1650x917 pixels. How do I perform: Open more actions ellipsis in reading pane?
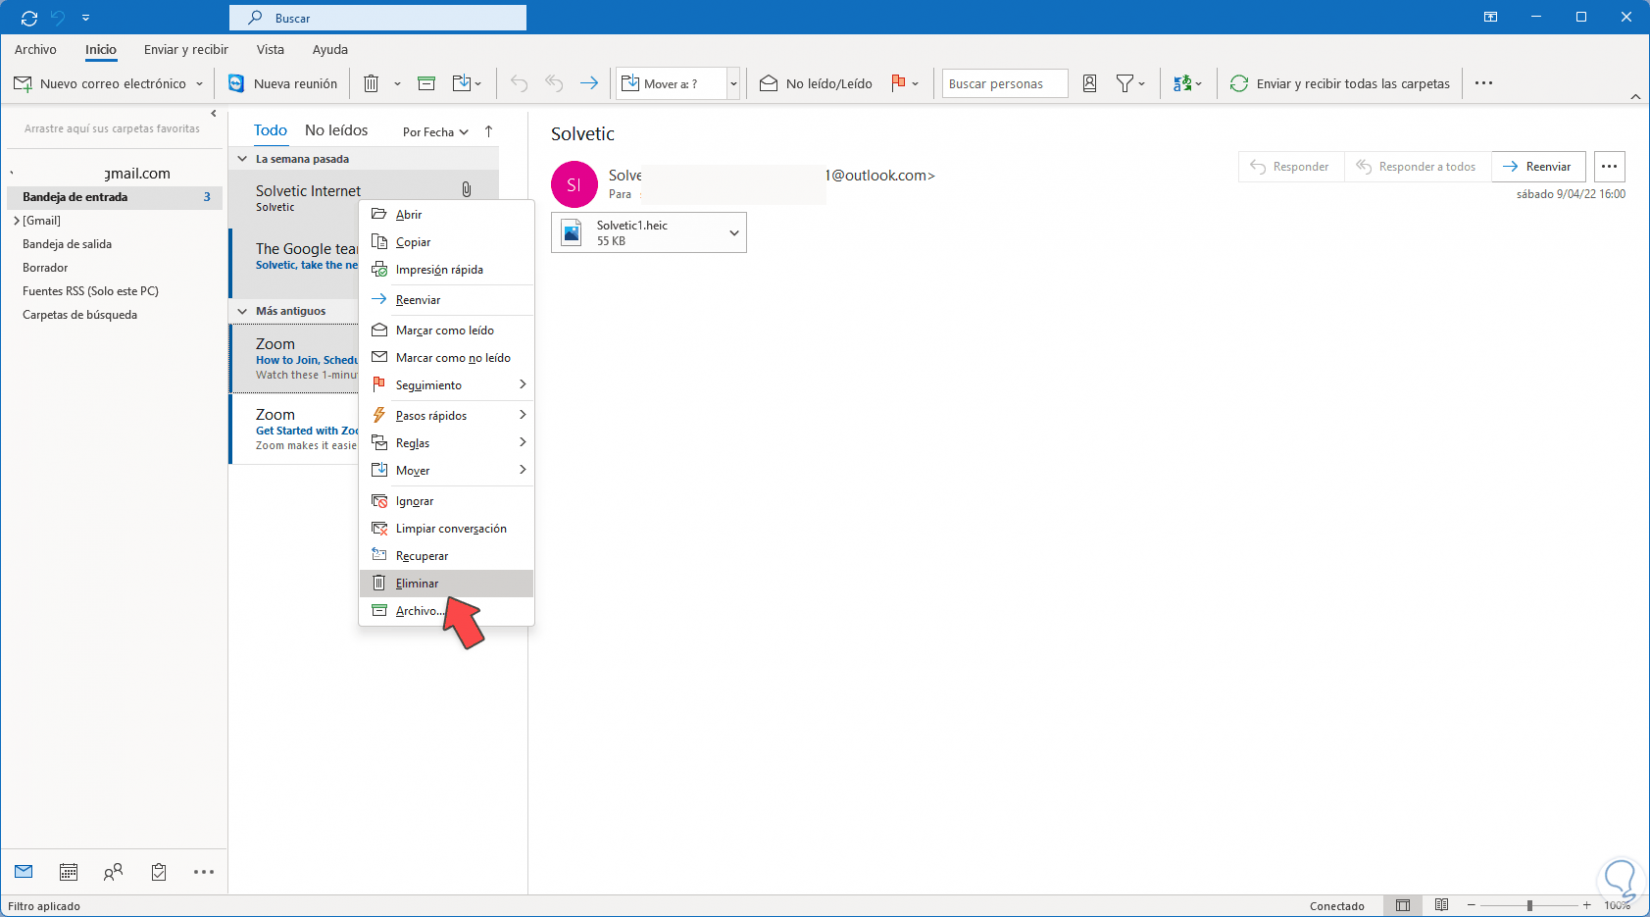point(1609,167)
